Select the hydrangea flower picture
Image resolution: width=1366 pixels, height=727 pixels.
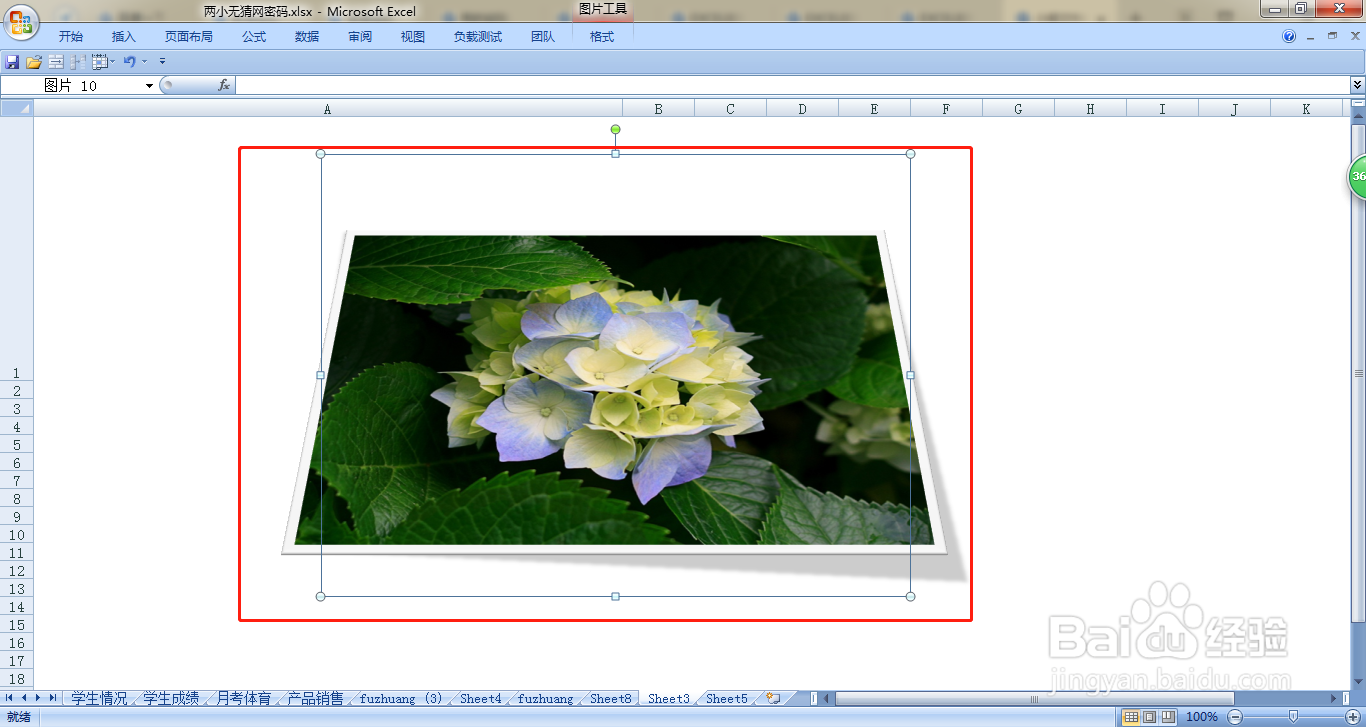(615, 390)
